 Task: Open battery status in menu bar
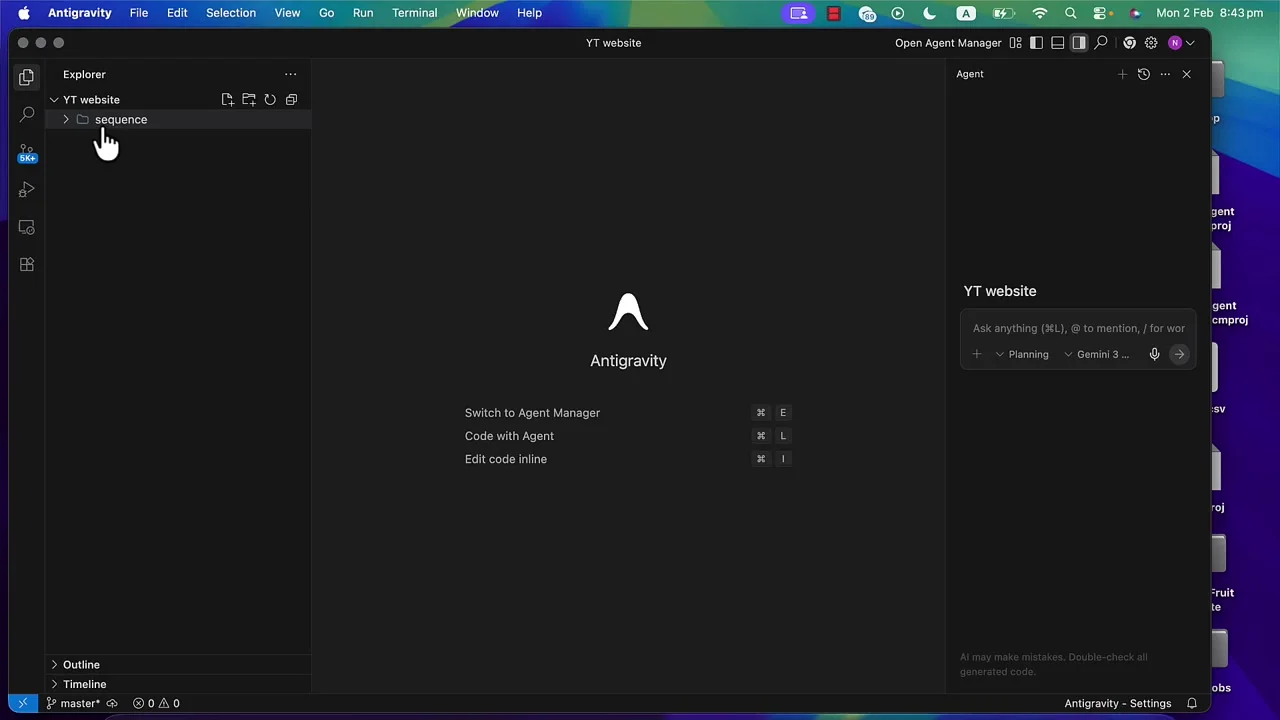[x=1003, y=13]
